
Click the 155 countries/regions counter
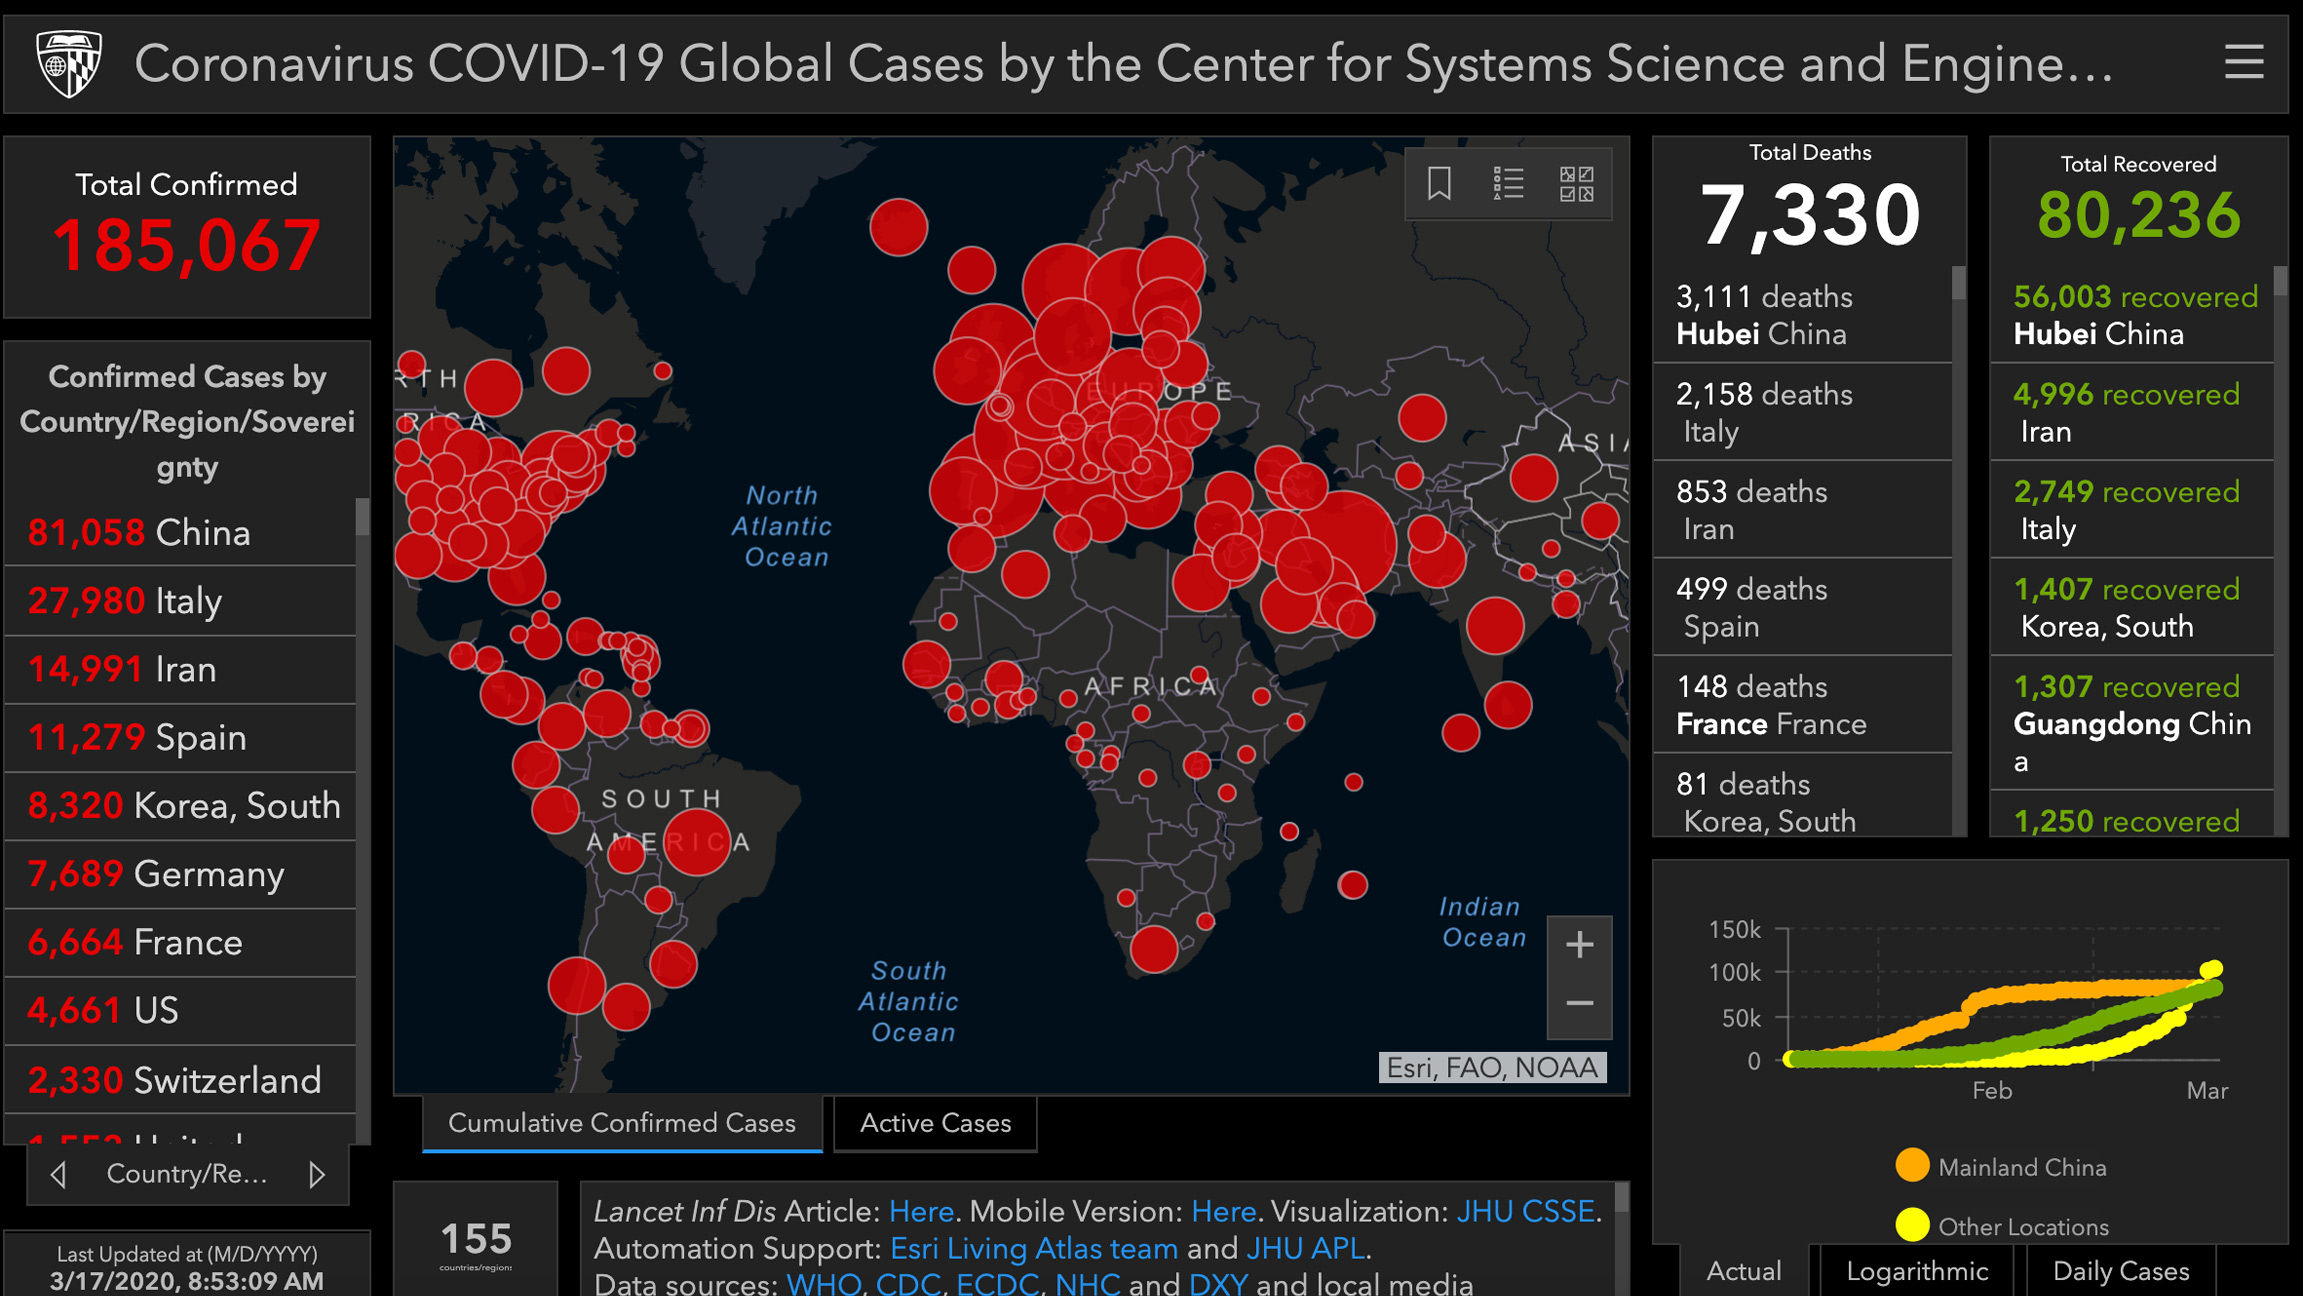point(476,1241)
